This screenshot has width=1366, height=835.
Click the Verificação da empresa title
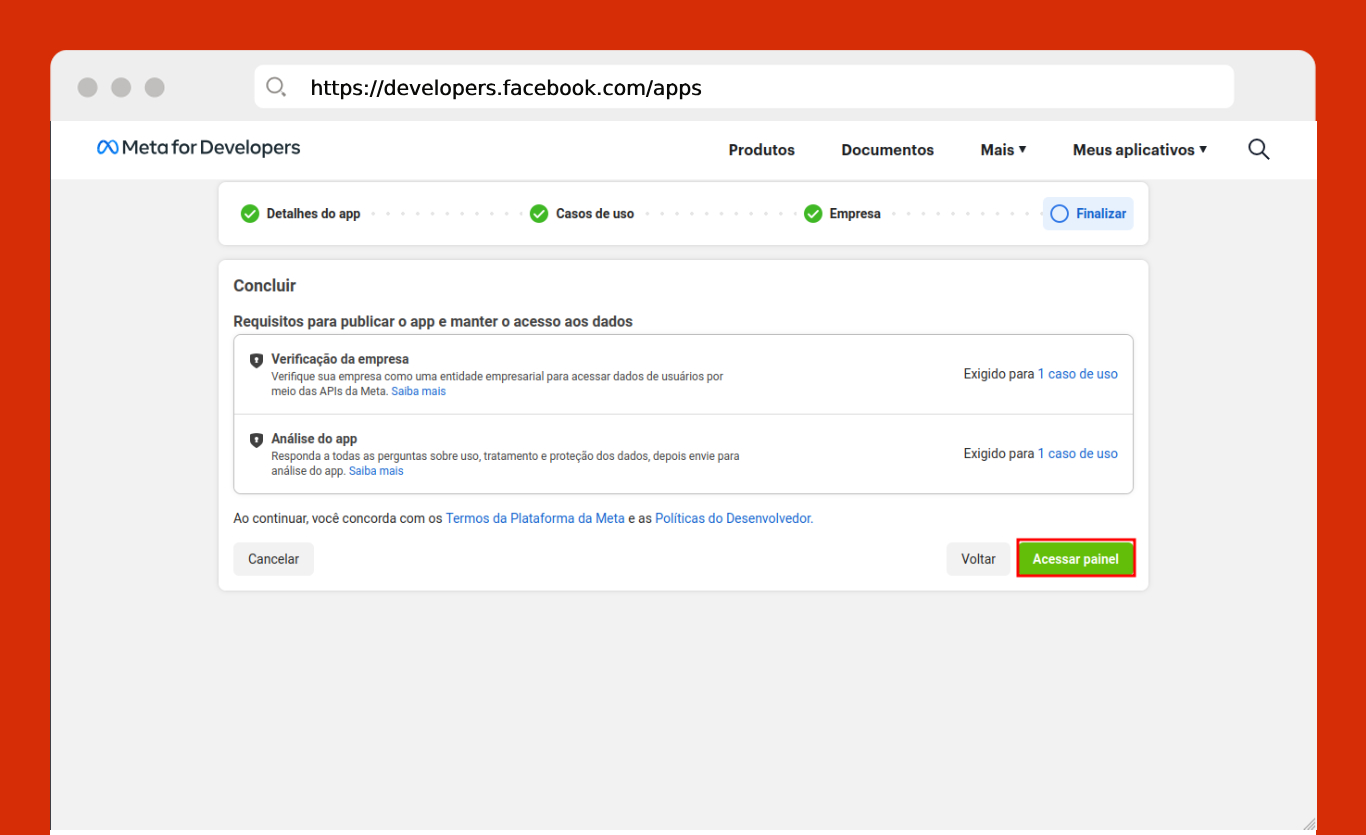340,359
